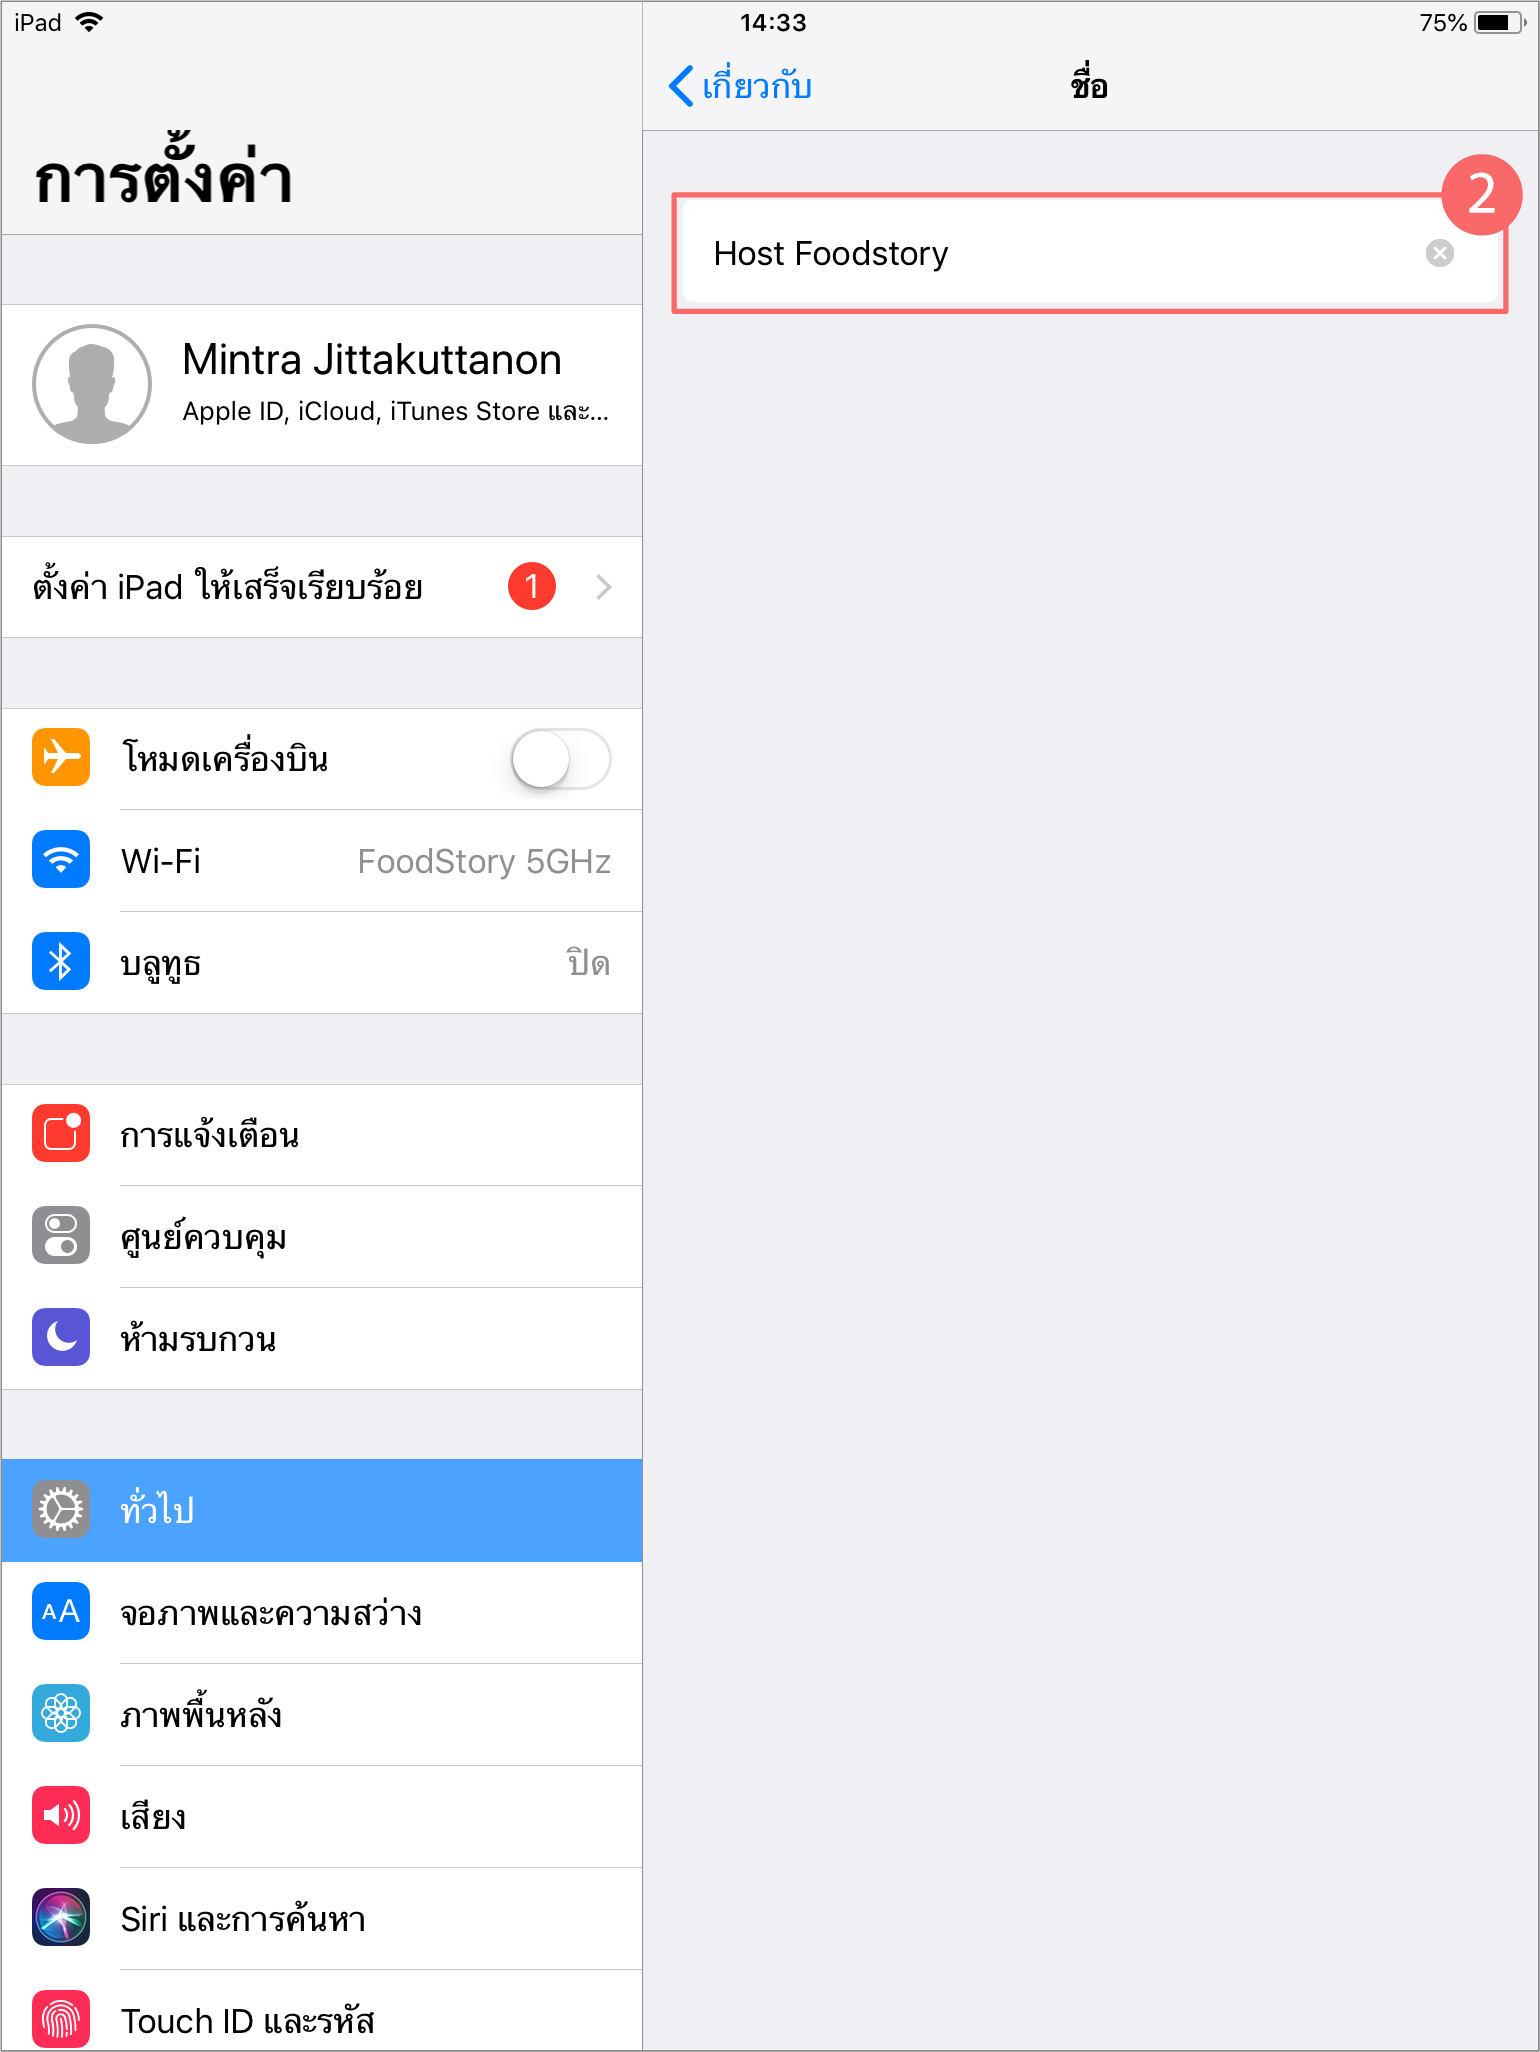Open Siri & Search icon
The width and height of the screenshot is (1540, 2052).
[x=61, y=1917]
